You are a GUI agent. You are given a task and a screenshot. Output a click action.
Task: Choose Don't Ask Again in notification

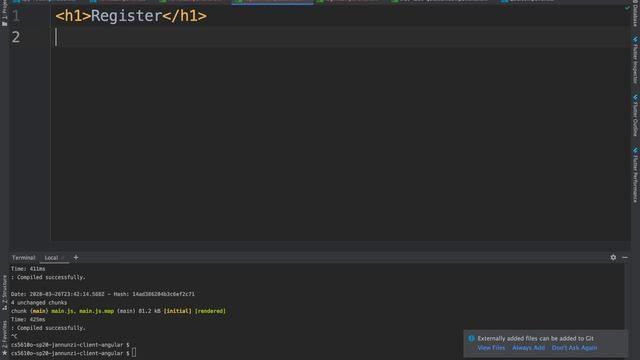574,348
